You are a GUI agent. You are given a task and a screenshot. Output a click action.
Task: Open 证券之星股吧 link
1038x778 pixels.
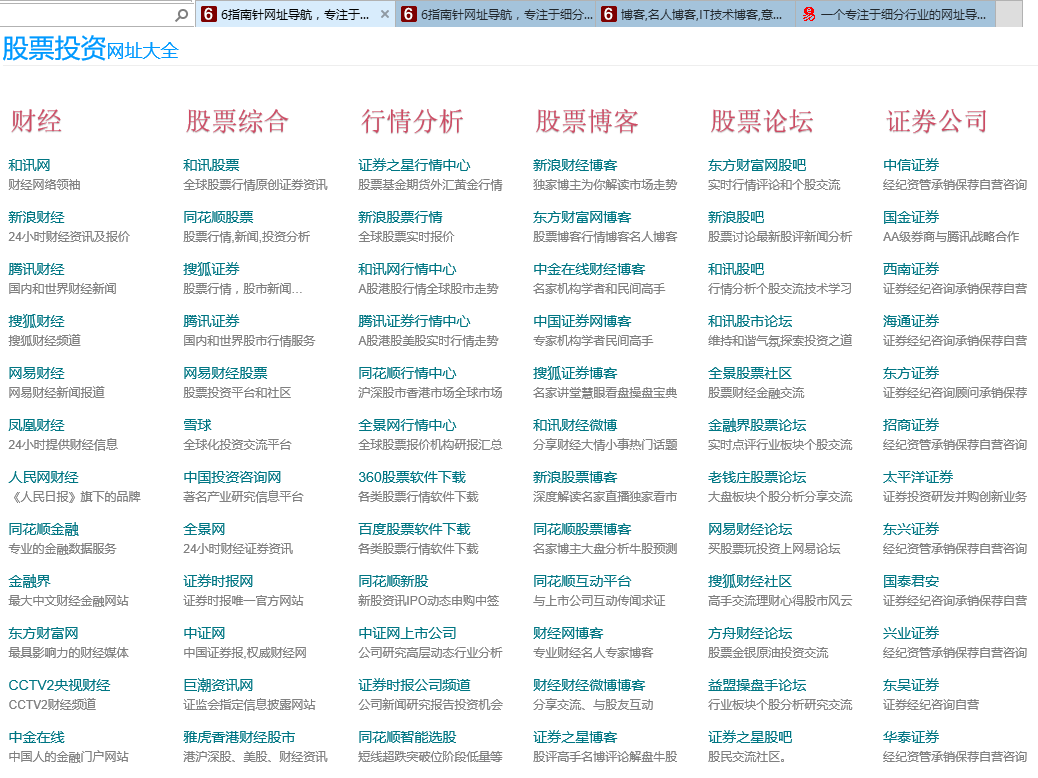coord(750,737)
